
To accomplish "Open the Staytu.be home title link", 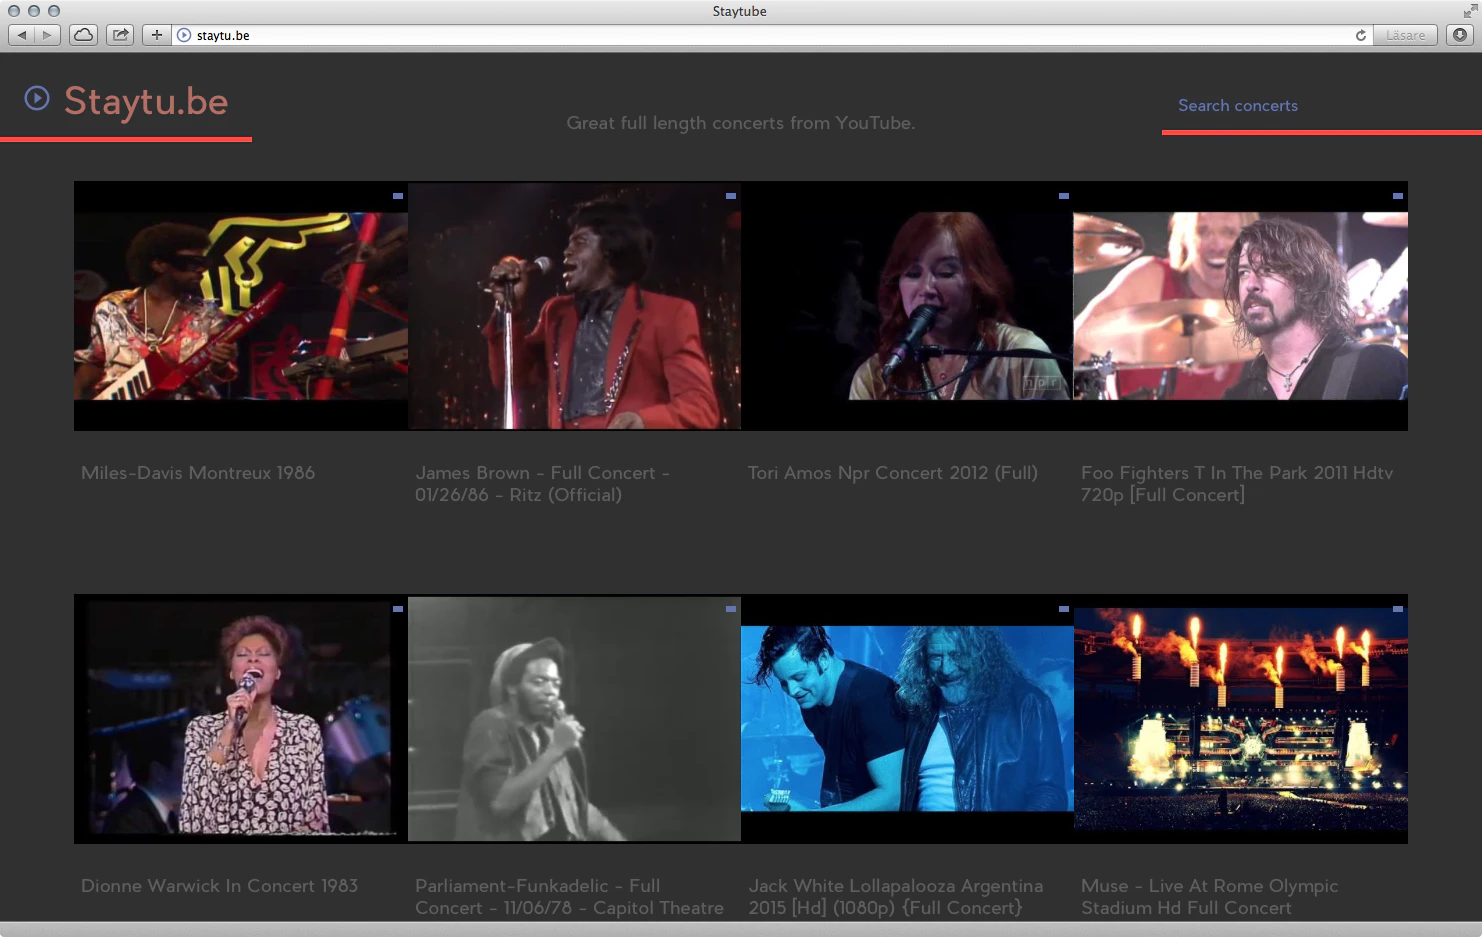I will (x=146, y=101).
